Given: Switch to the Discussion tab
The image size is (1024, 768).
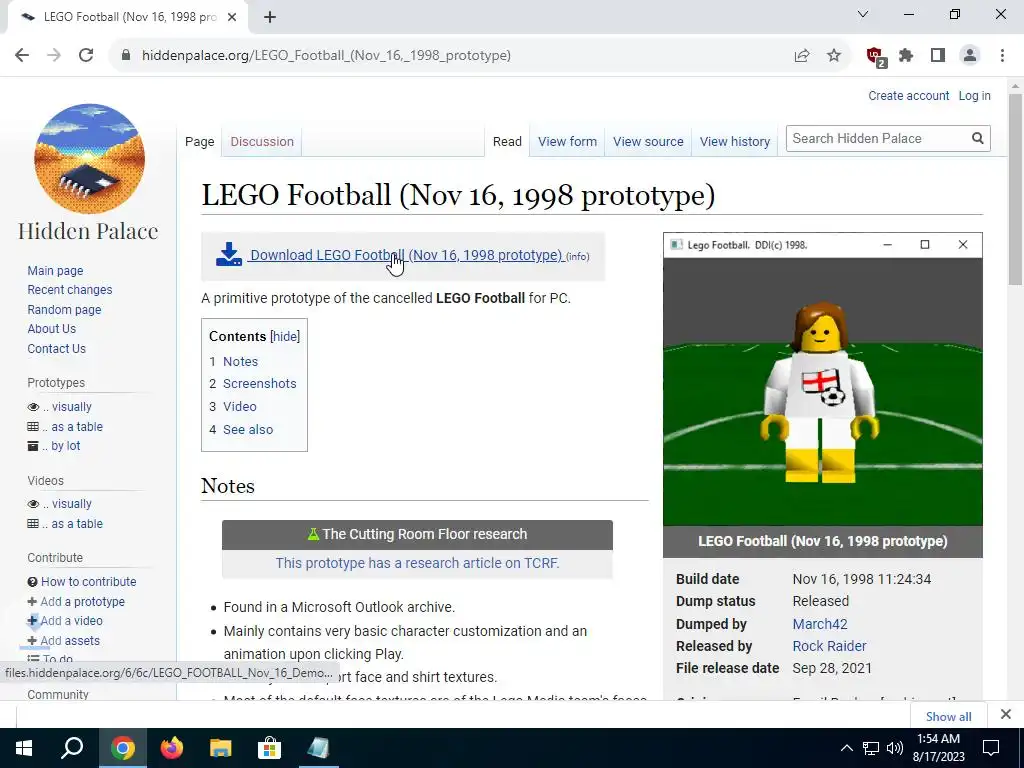Looking at the screenshot, I should tap(262, 142).
